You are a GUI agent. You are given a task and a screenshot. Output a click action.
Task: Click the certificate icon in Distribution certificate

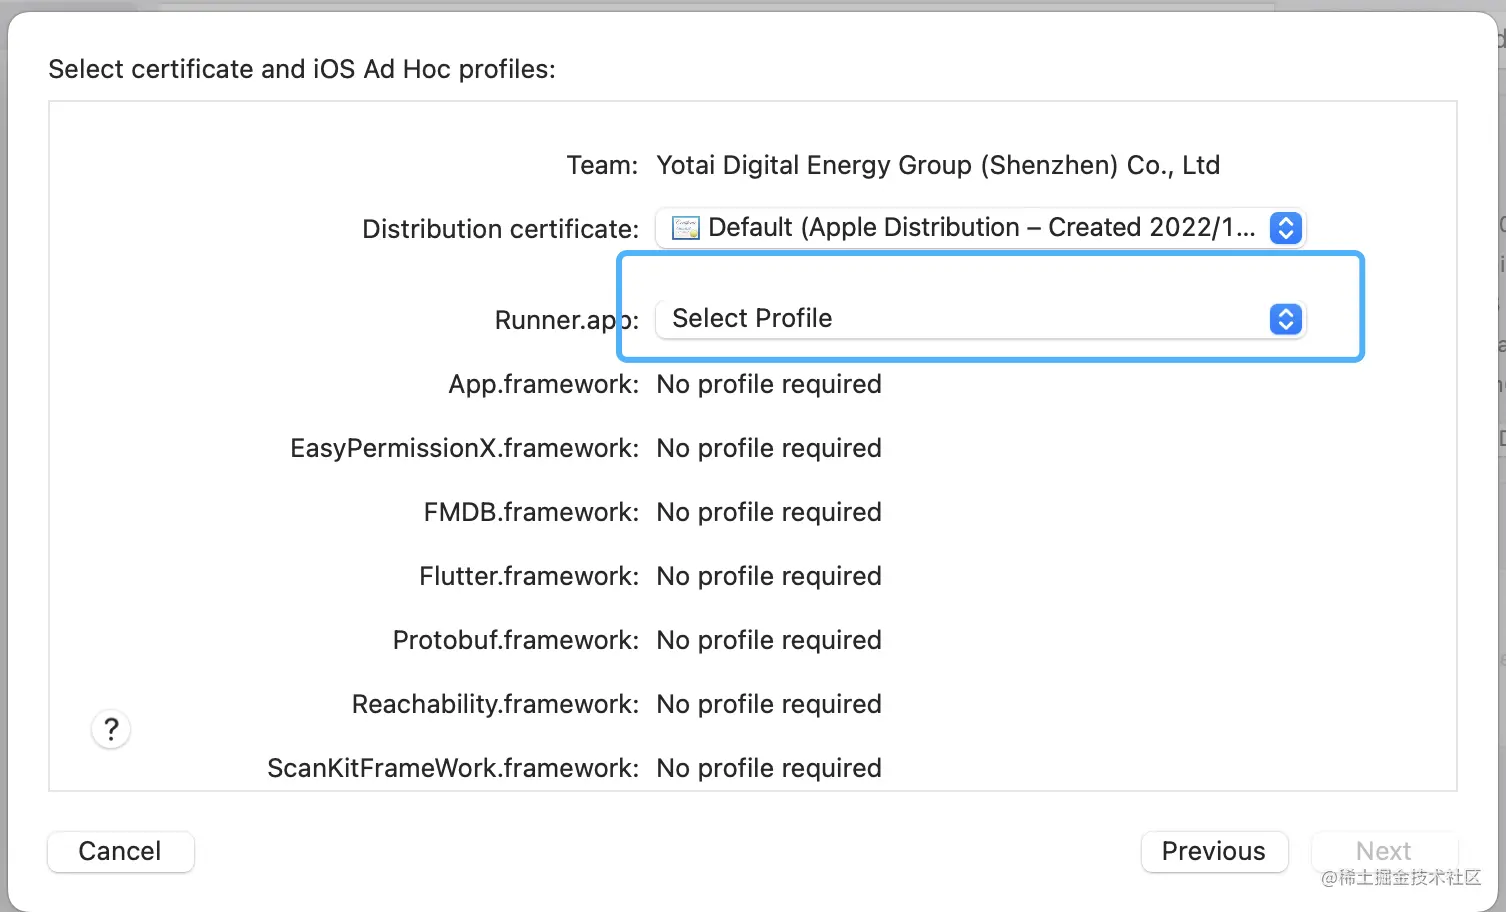(x=685, y=228)
